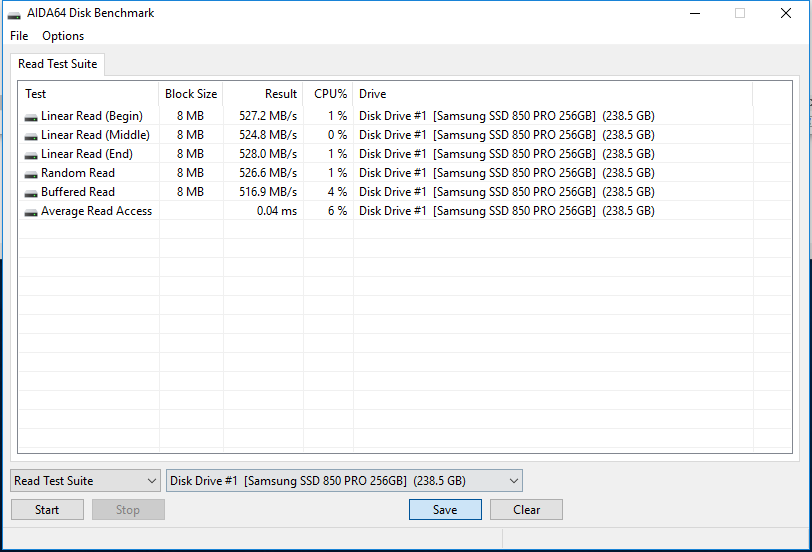Click the 0 % CPU value for Linear Read (Middle)
This screenshot has width=812, height=552.
pyautogui.click(x=337, y=135)
